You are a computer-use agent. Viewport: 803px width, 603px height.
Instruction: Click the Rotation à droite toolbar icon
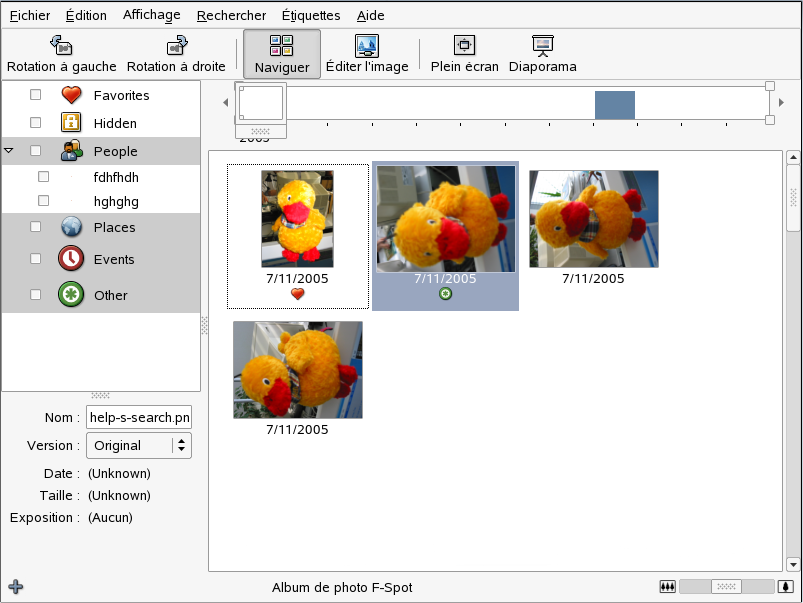click(x=177, y=46)
